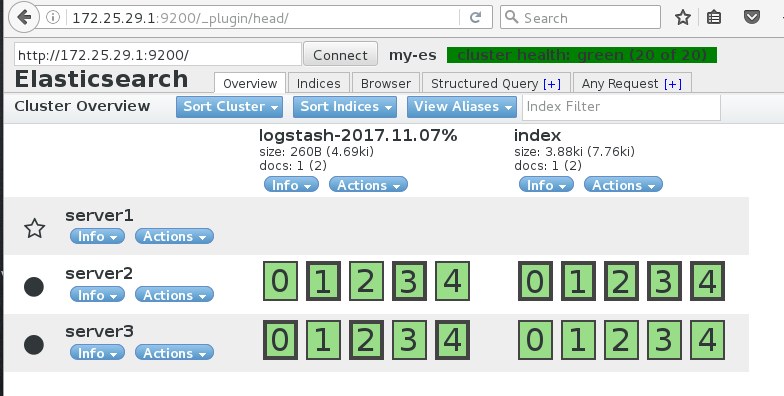Add new Any Request tab via [+]

[x=673, y=84]
